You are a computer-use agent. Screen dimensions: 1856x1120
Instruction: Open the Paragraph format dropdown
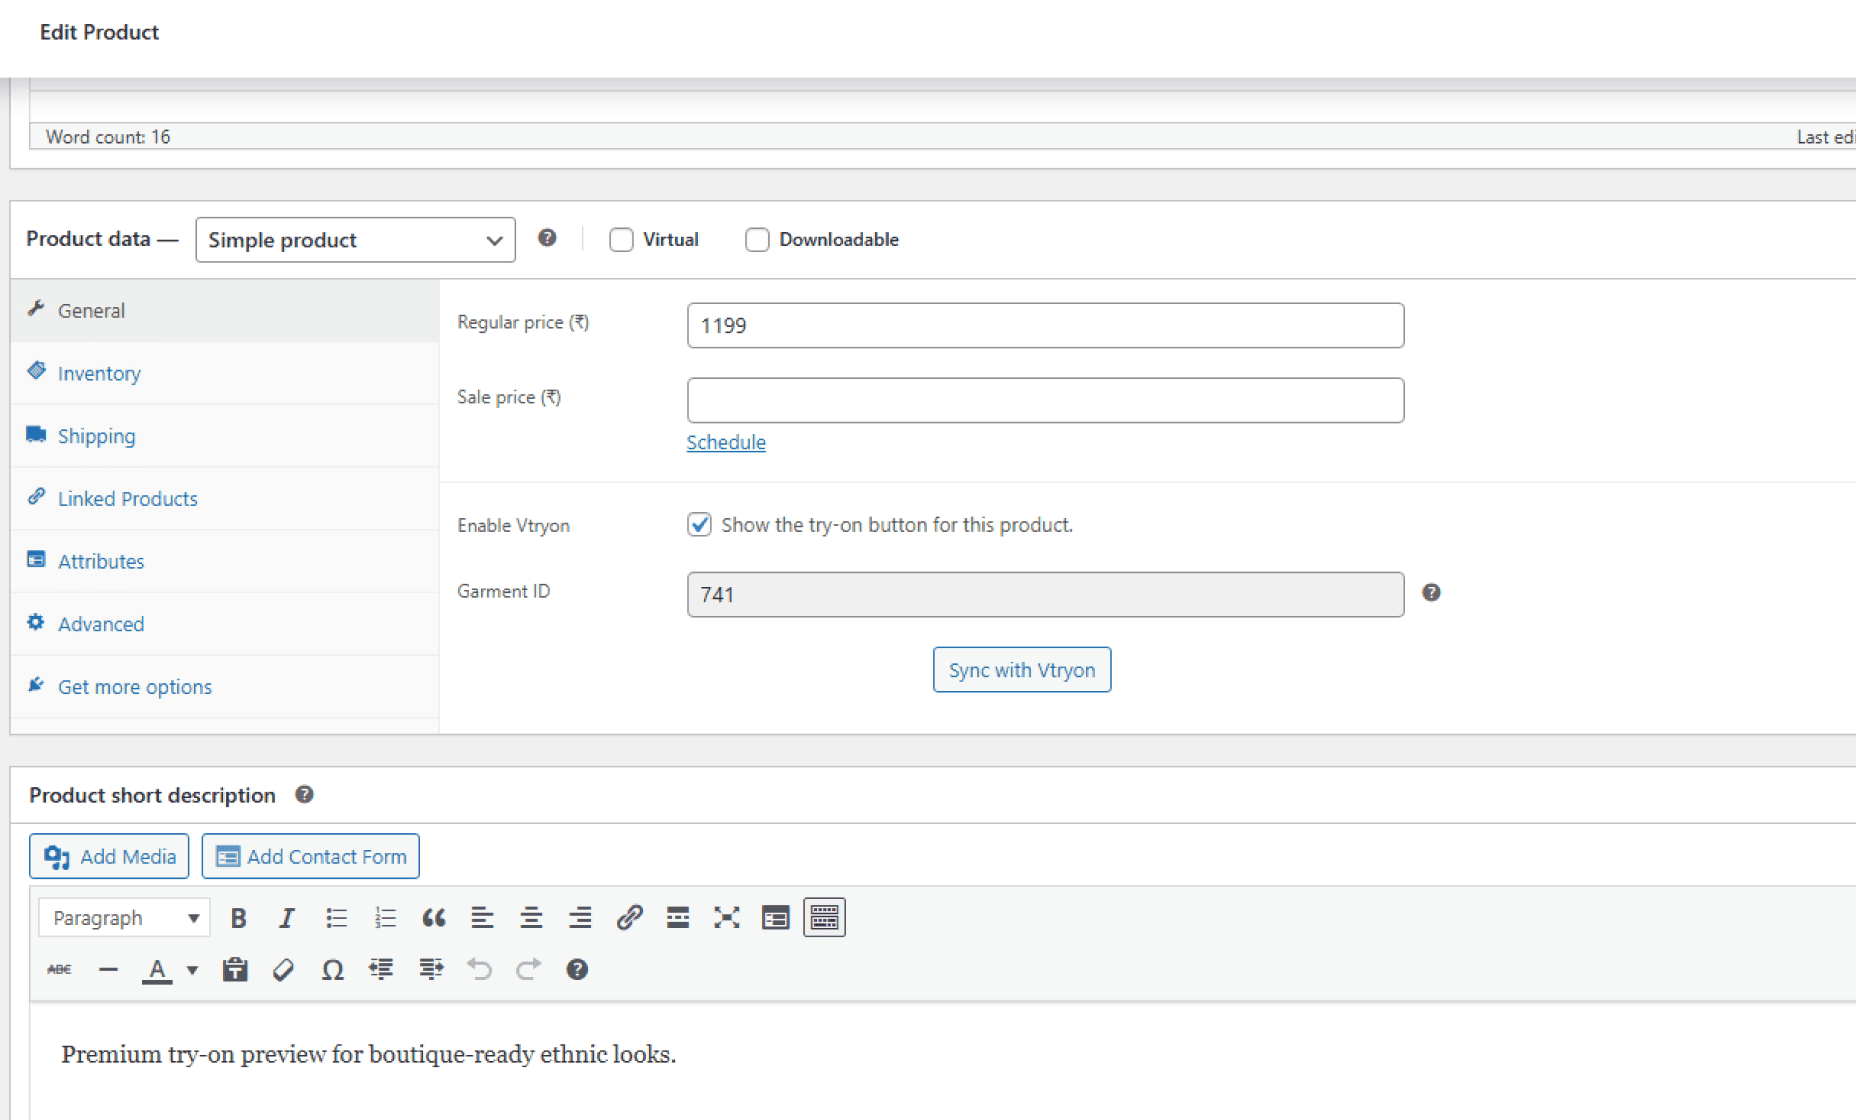pos(123,917)
